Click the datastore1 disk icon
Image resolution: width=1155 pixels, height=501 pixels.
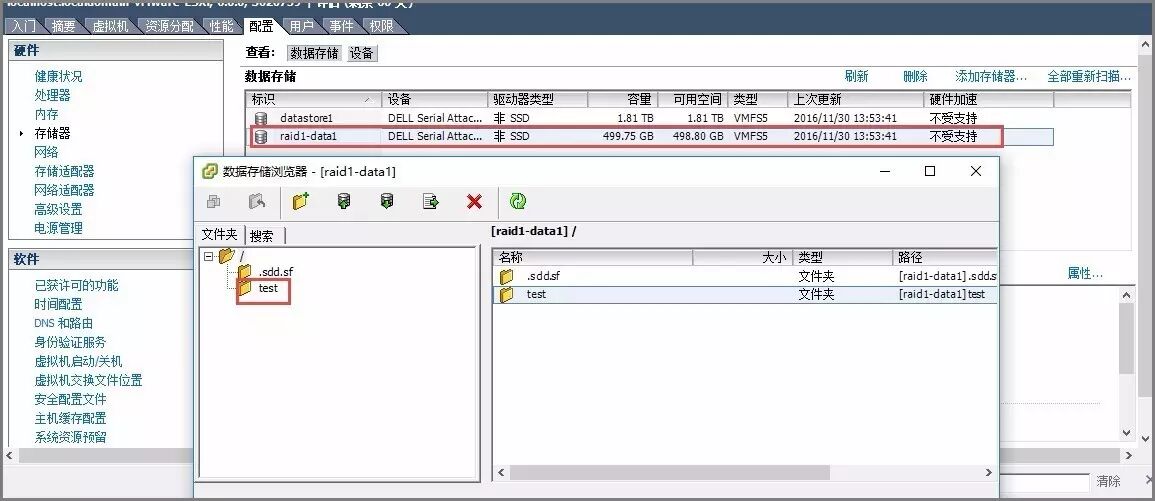pos(261,118)
